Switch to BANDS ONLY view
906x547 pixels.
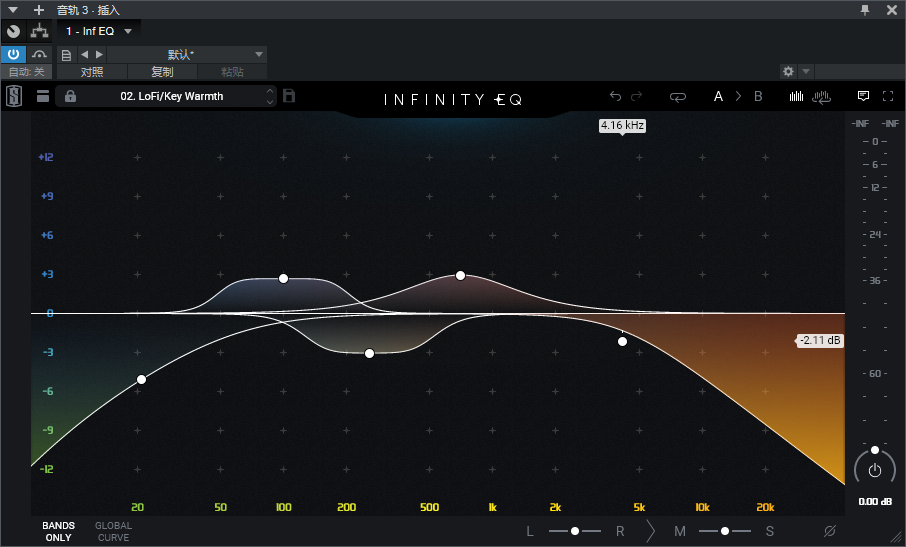click(x=58, y=531)
